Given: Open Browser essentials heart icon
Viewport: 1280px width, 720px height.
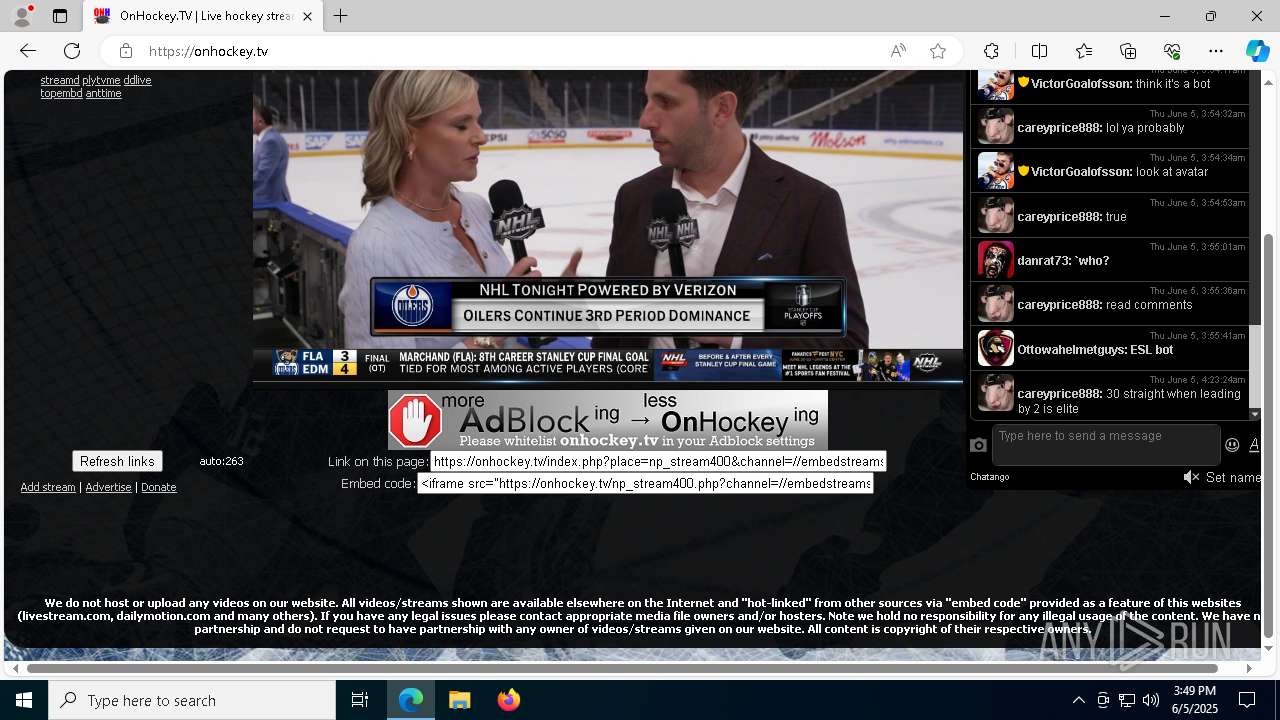Looking at the screenshot, I should (1172, 51).
